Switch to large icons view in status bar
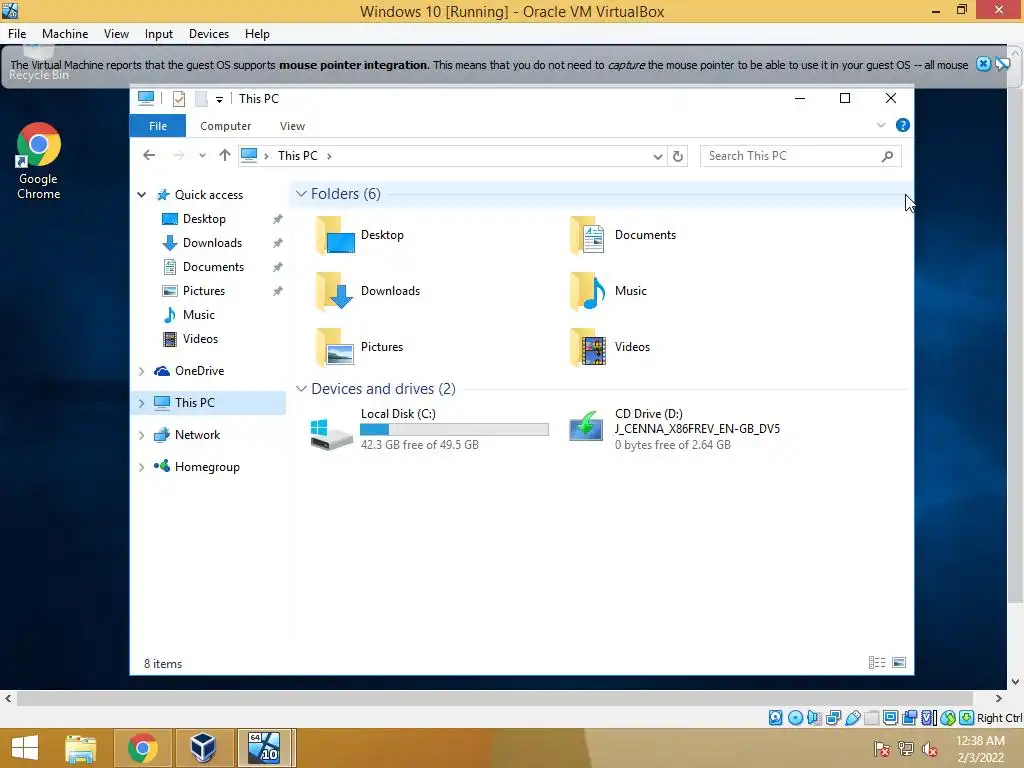 (899, 663)
